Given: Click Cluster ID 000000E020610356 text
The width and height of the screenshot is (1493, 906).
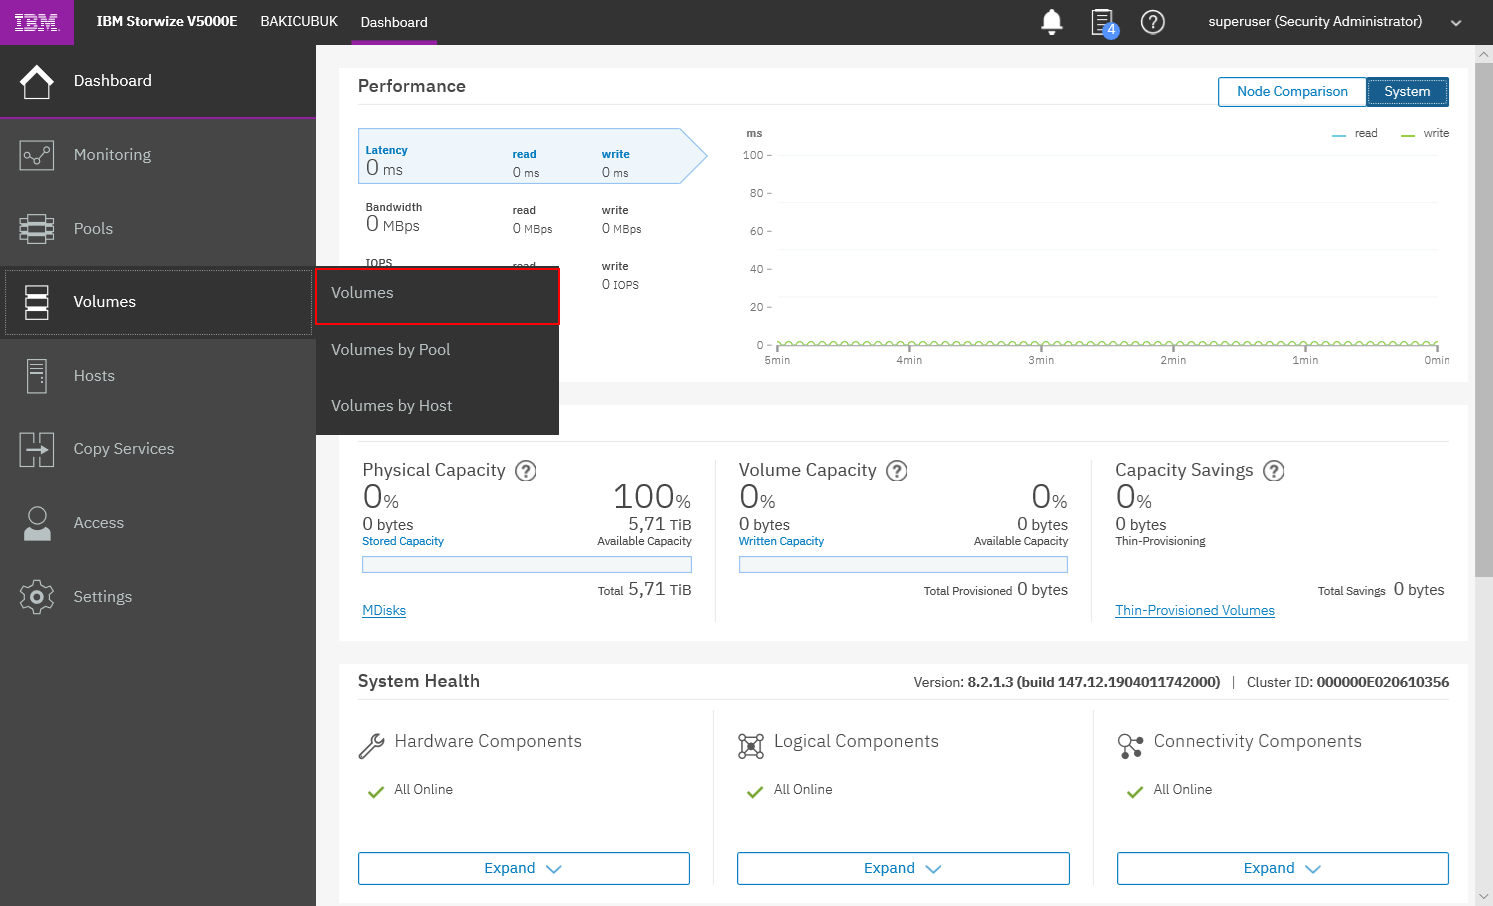Looking at the screenshot, I should click(1348, 682).
